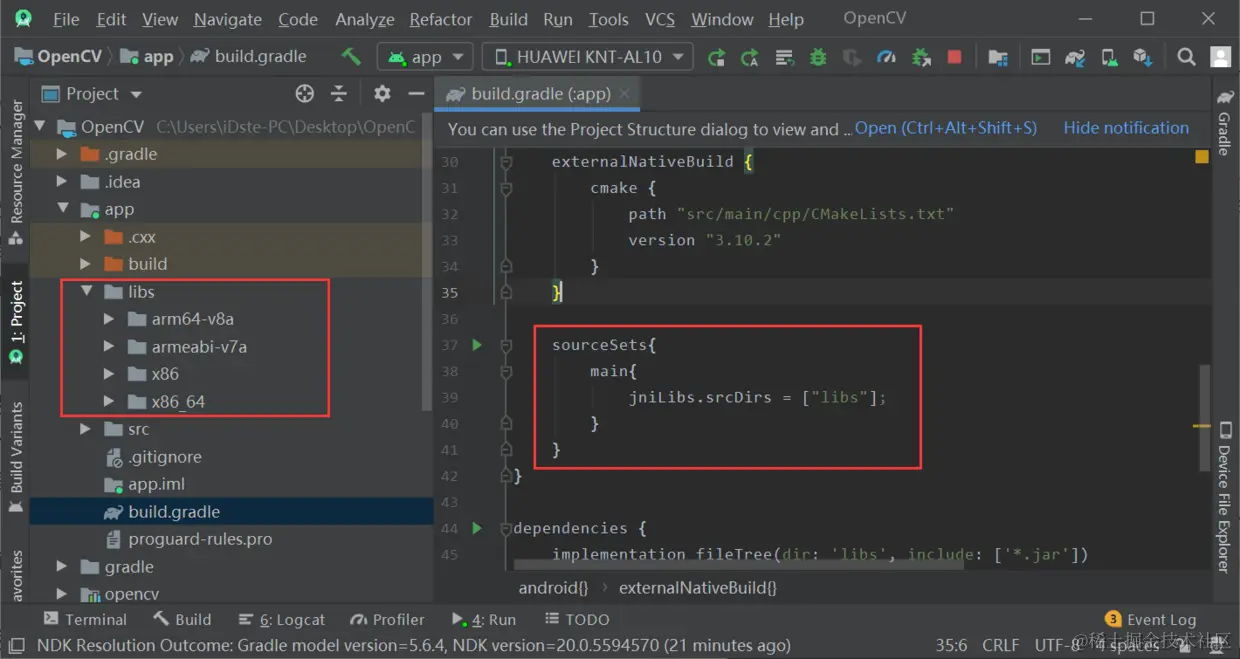Screen dimensions: 1240x659
Task: Click the editor vertical scrollbar thumb
Action: click(1205, 417)
